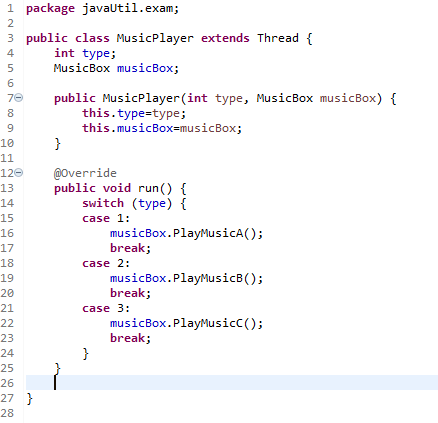
Task: Click the 'void' keyword on line 13
Action: click(117, 188)
